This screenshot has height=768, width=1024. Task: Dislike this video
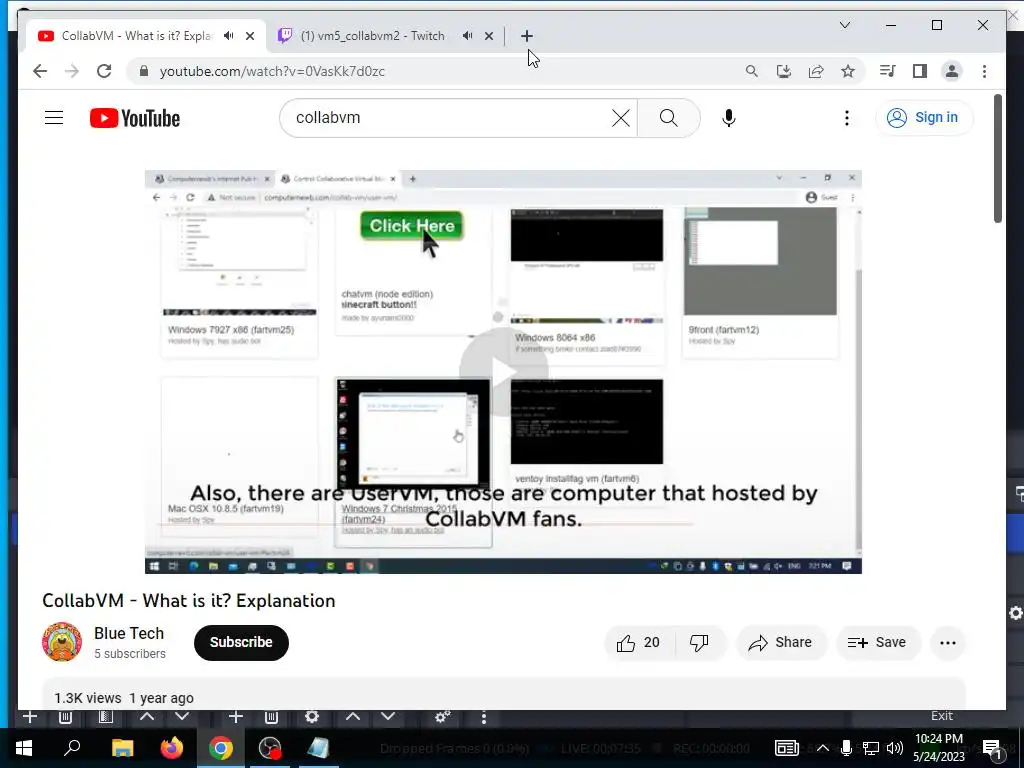coord(699,643)
